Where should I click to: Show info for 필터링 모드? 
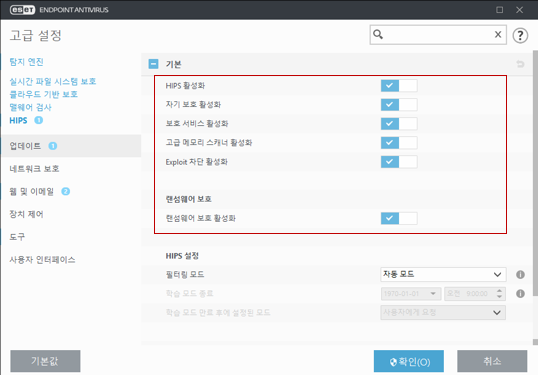point(520,274)
